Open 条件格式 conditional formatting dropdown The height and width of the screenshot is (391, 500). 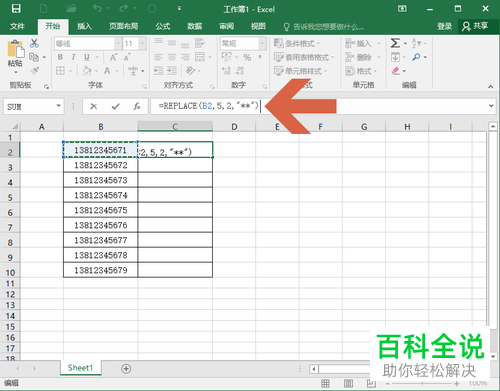point(297,43)
